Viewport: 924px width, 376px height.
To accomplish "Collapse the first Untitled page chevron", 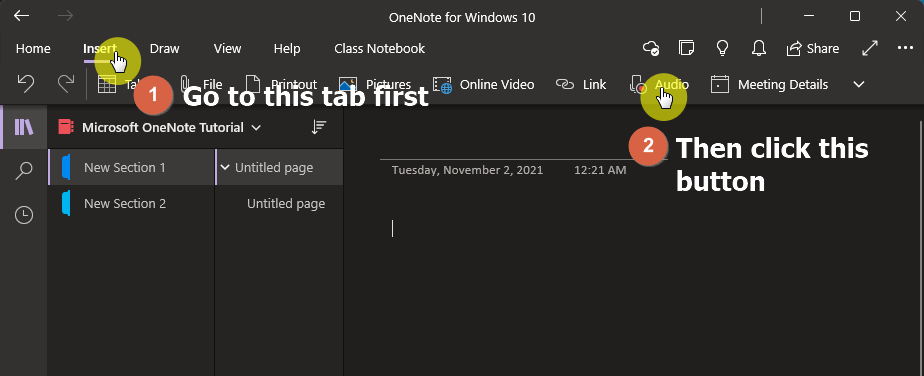I will (x=225, y=167).
